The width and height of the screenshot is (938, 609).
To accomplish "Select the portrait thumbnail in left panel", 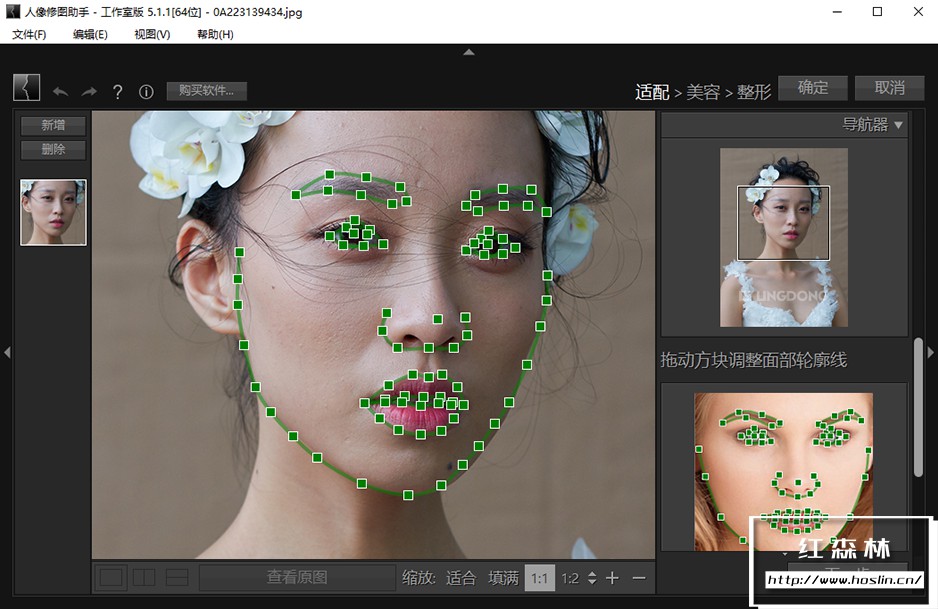I will (53, 212).
